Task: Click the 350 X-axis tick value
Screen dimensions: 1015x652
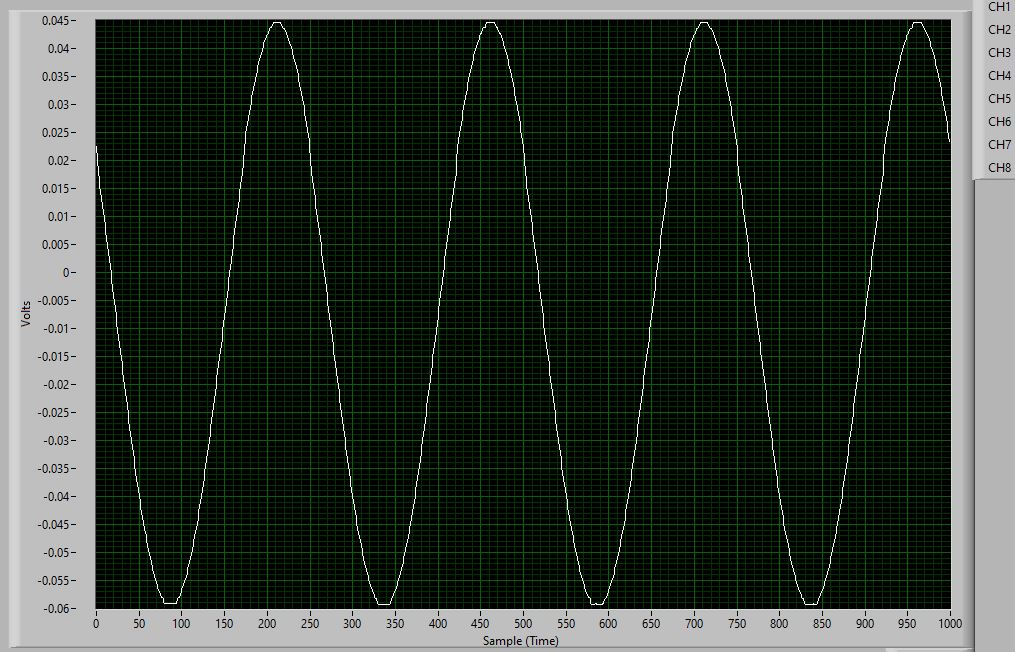Action: tap(395, 624)
